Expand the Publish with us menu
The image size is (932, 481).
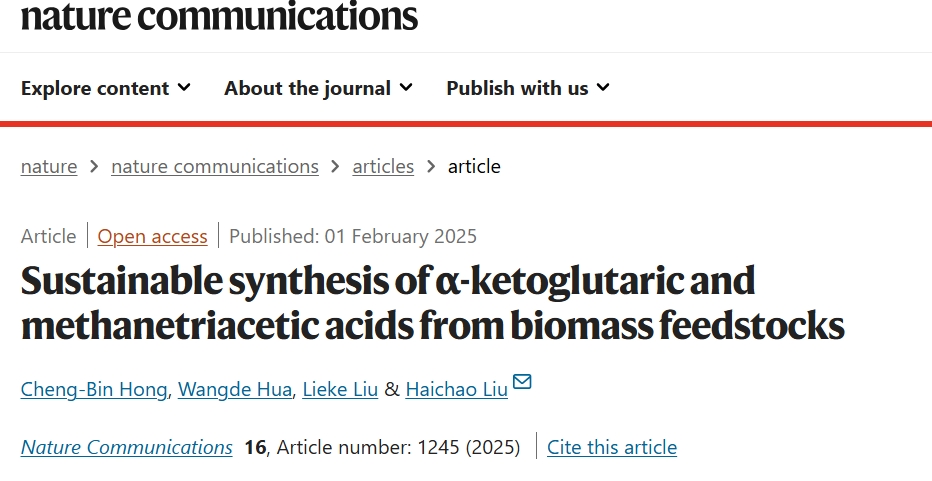[x=528, y=88]
